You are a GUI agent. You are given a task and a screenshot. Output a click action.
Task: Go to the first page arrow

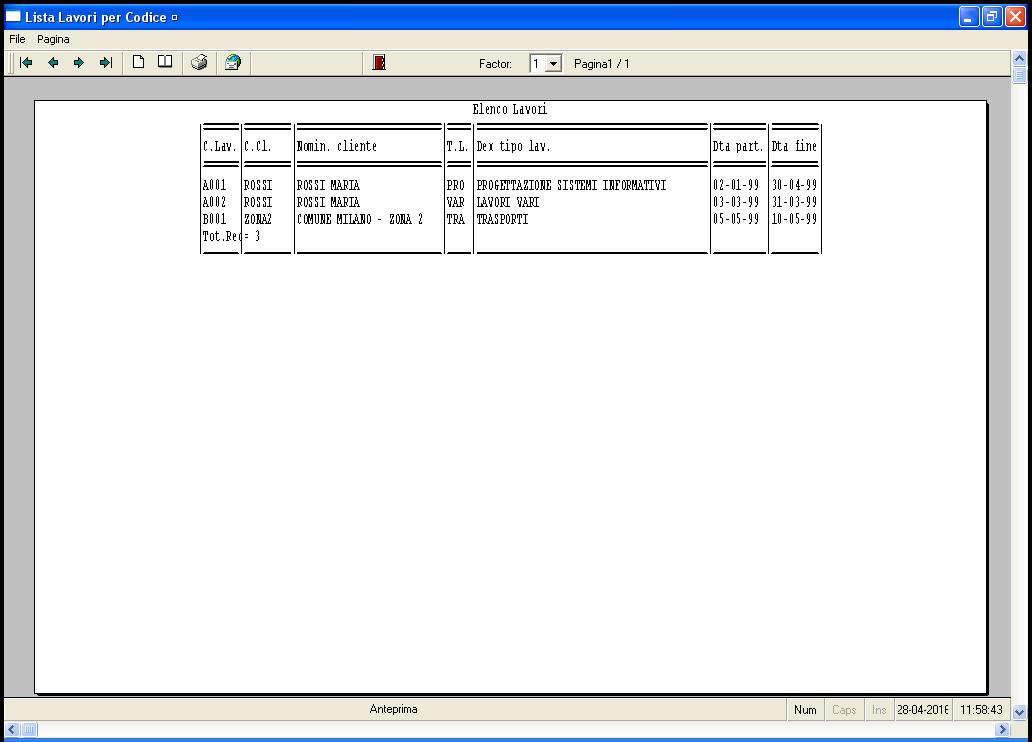pos(26,63)
